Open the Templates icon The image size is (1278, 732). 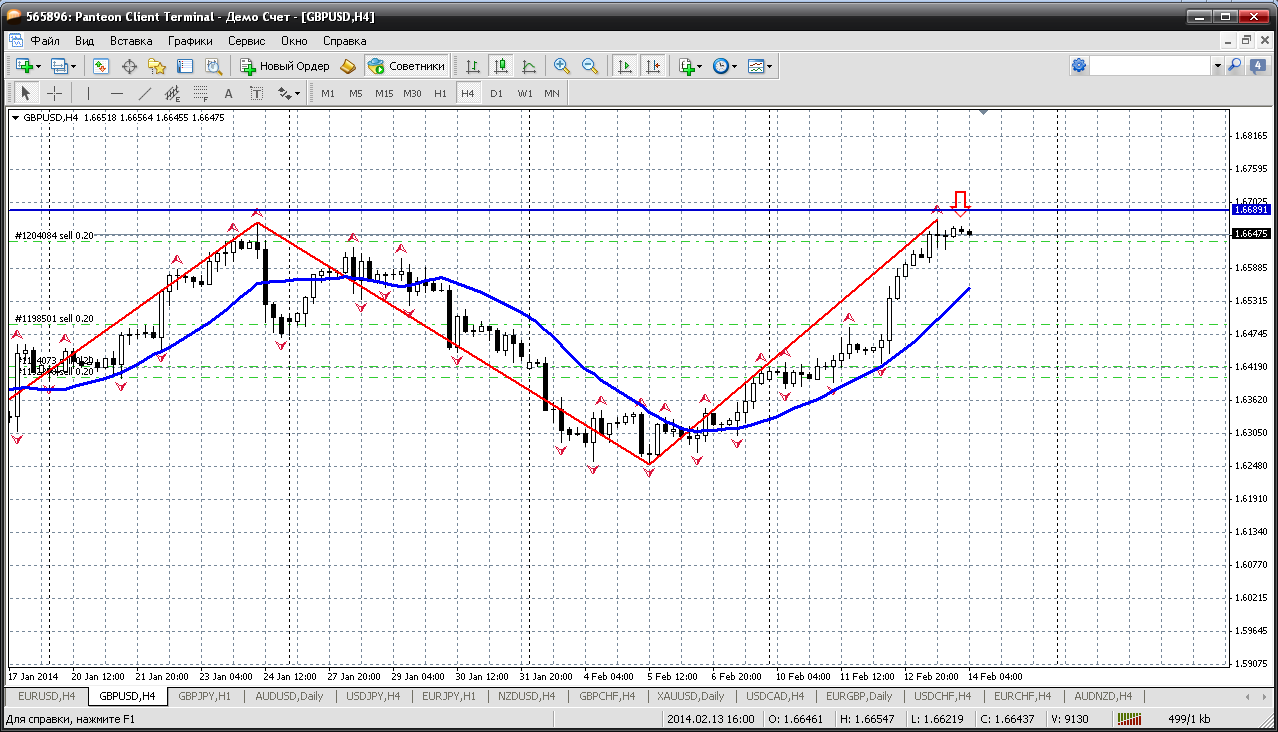[x=755, y=66]
